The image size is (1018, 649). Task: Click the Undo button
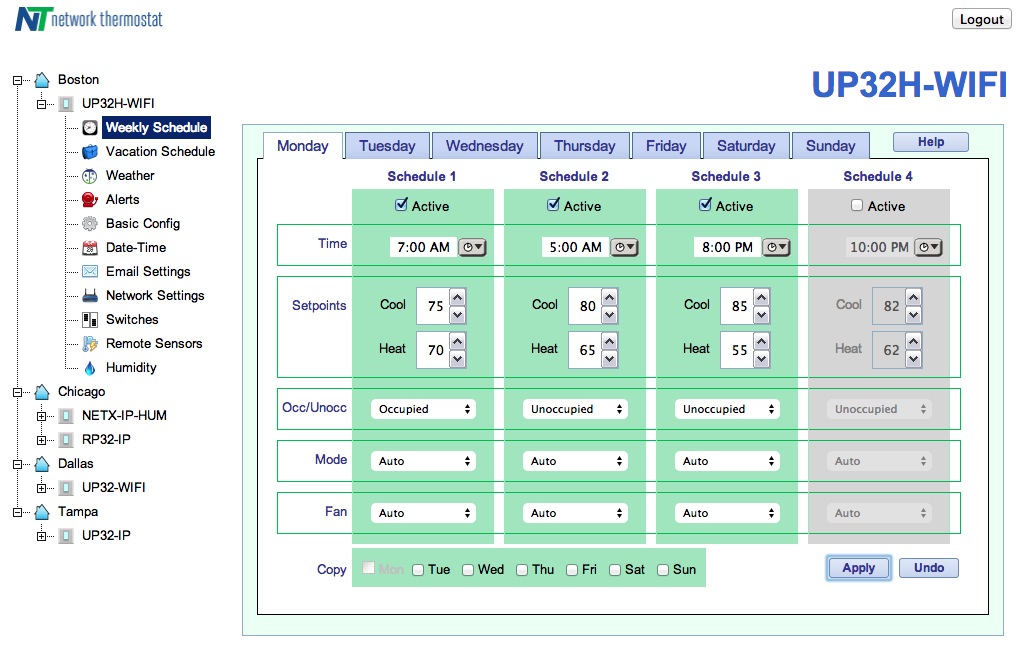point(929,568)
